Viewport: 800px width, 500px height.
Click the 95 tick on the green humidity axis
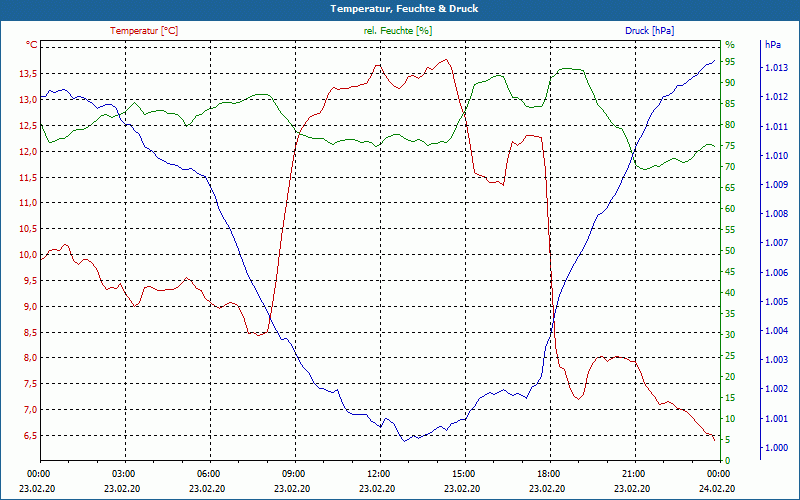[730, 62]
